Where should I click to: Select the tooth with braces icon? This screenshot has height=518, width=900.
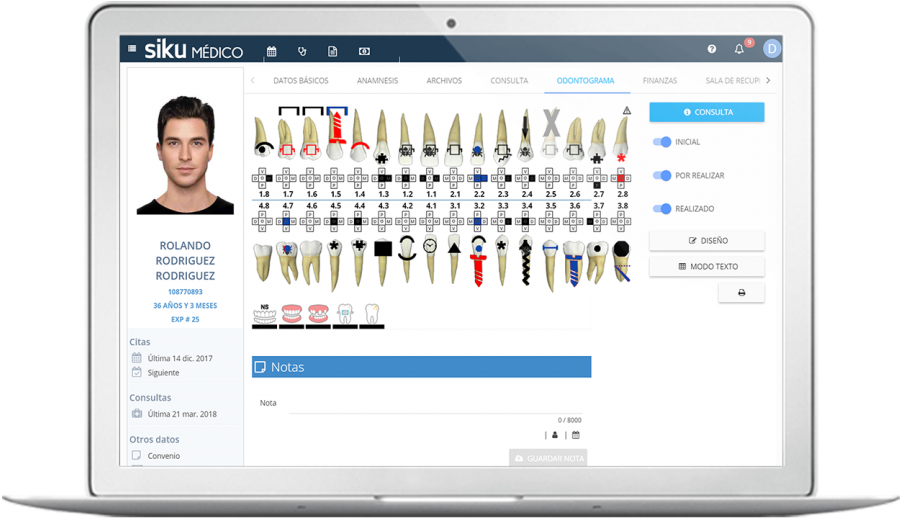(x=345, y=315)
